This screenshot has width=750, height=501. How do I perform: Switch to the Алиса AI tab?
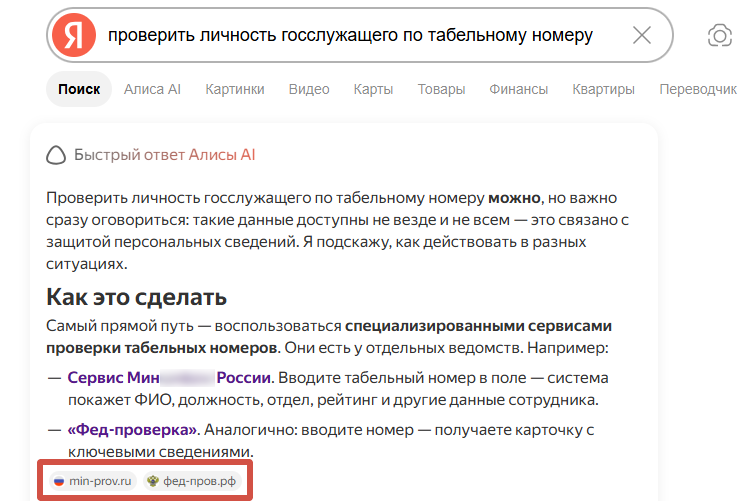152,89
